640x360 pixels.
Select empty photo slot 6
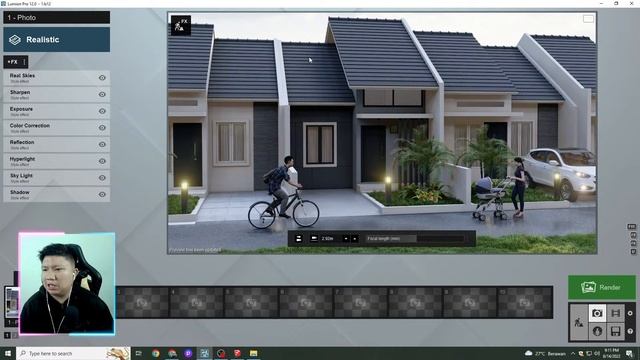306,302
